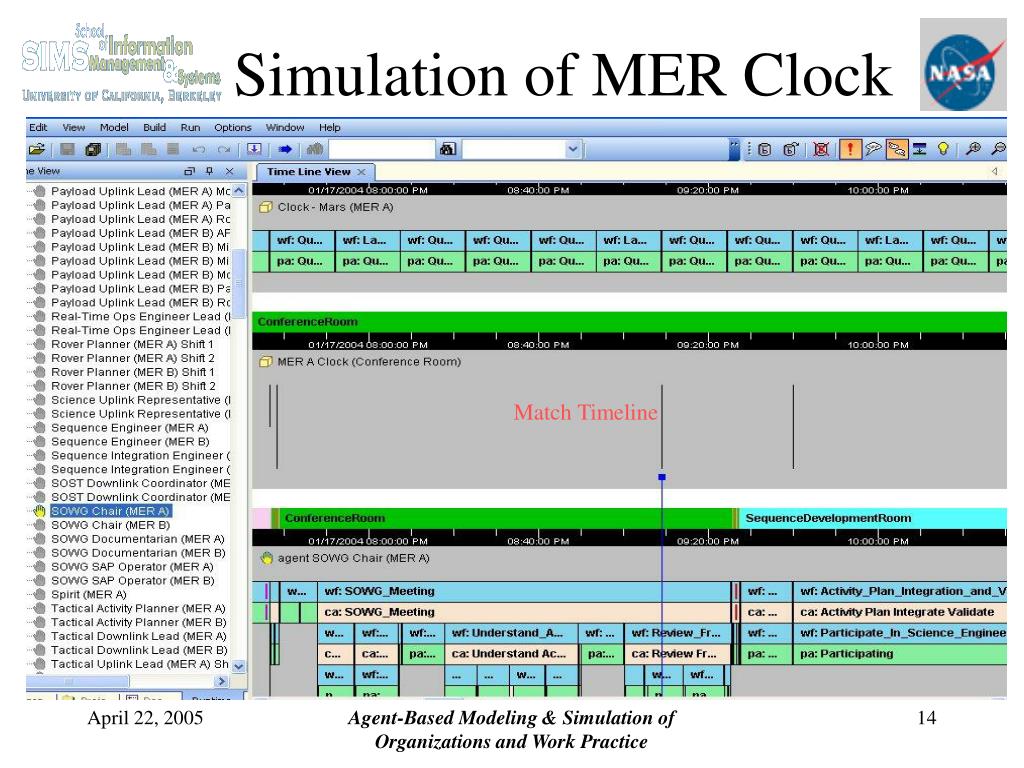This screenshot has height=768, width=1024.
Task: Click the crossed-out red toolbar icon
Action: point(822,150)
